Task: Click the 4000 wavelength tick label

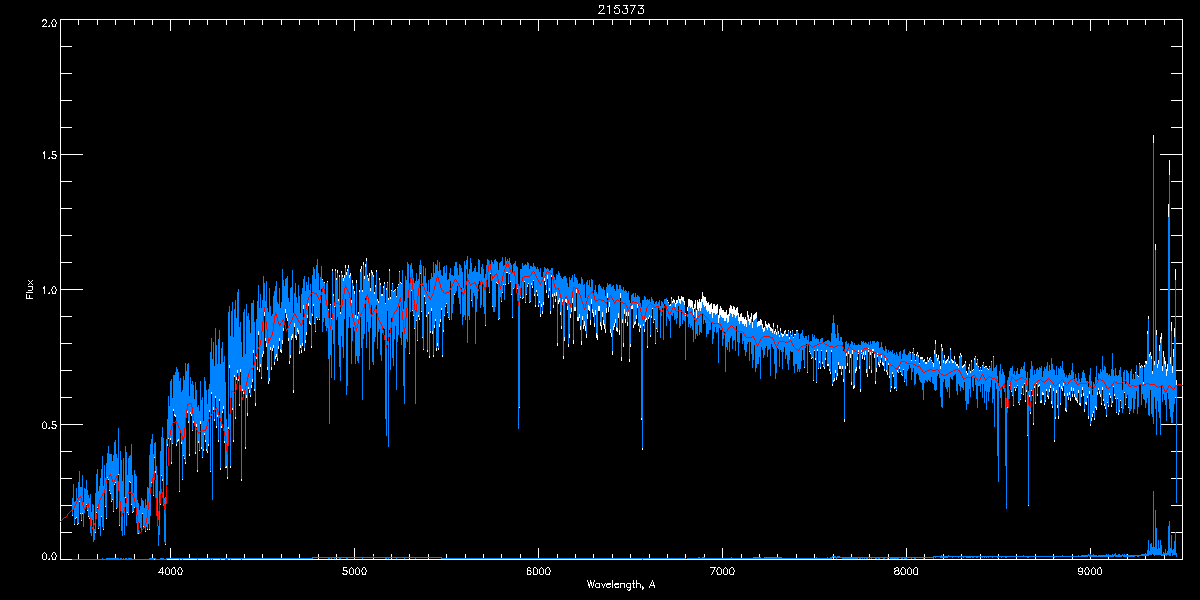Action: point(171,573)
